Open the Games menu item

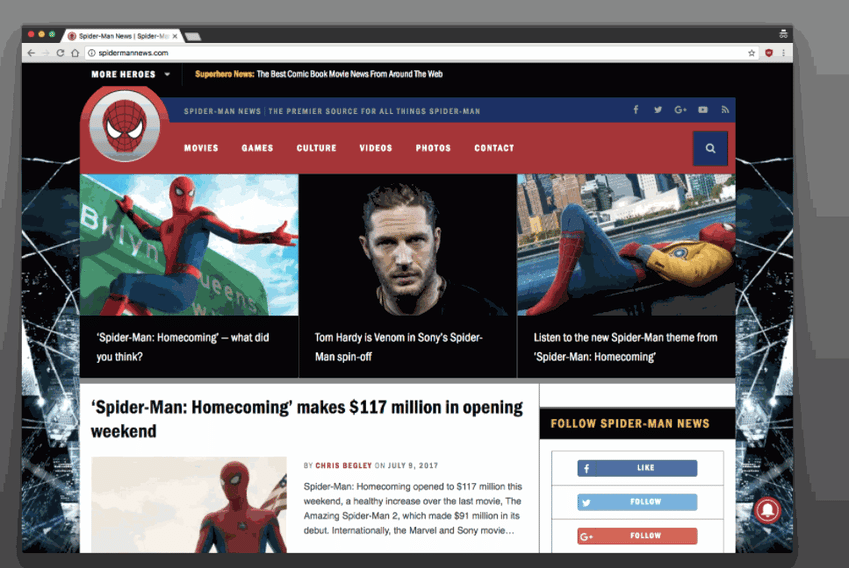coord(257,148)
